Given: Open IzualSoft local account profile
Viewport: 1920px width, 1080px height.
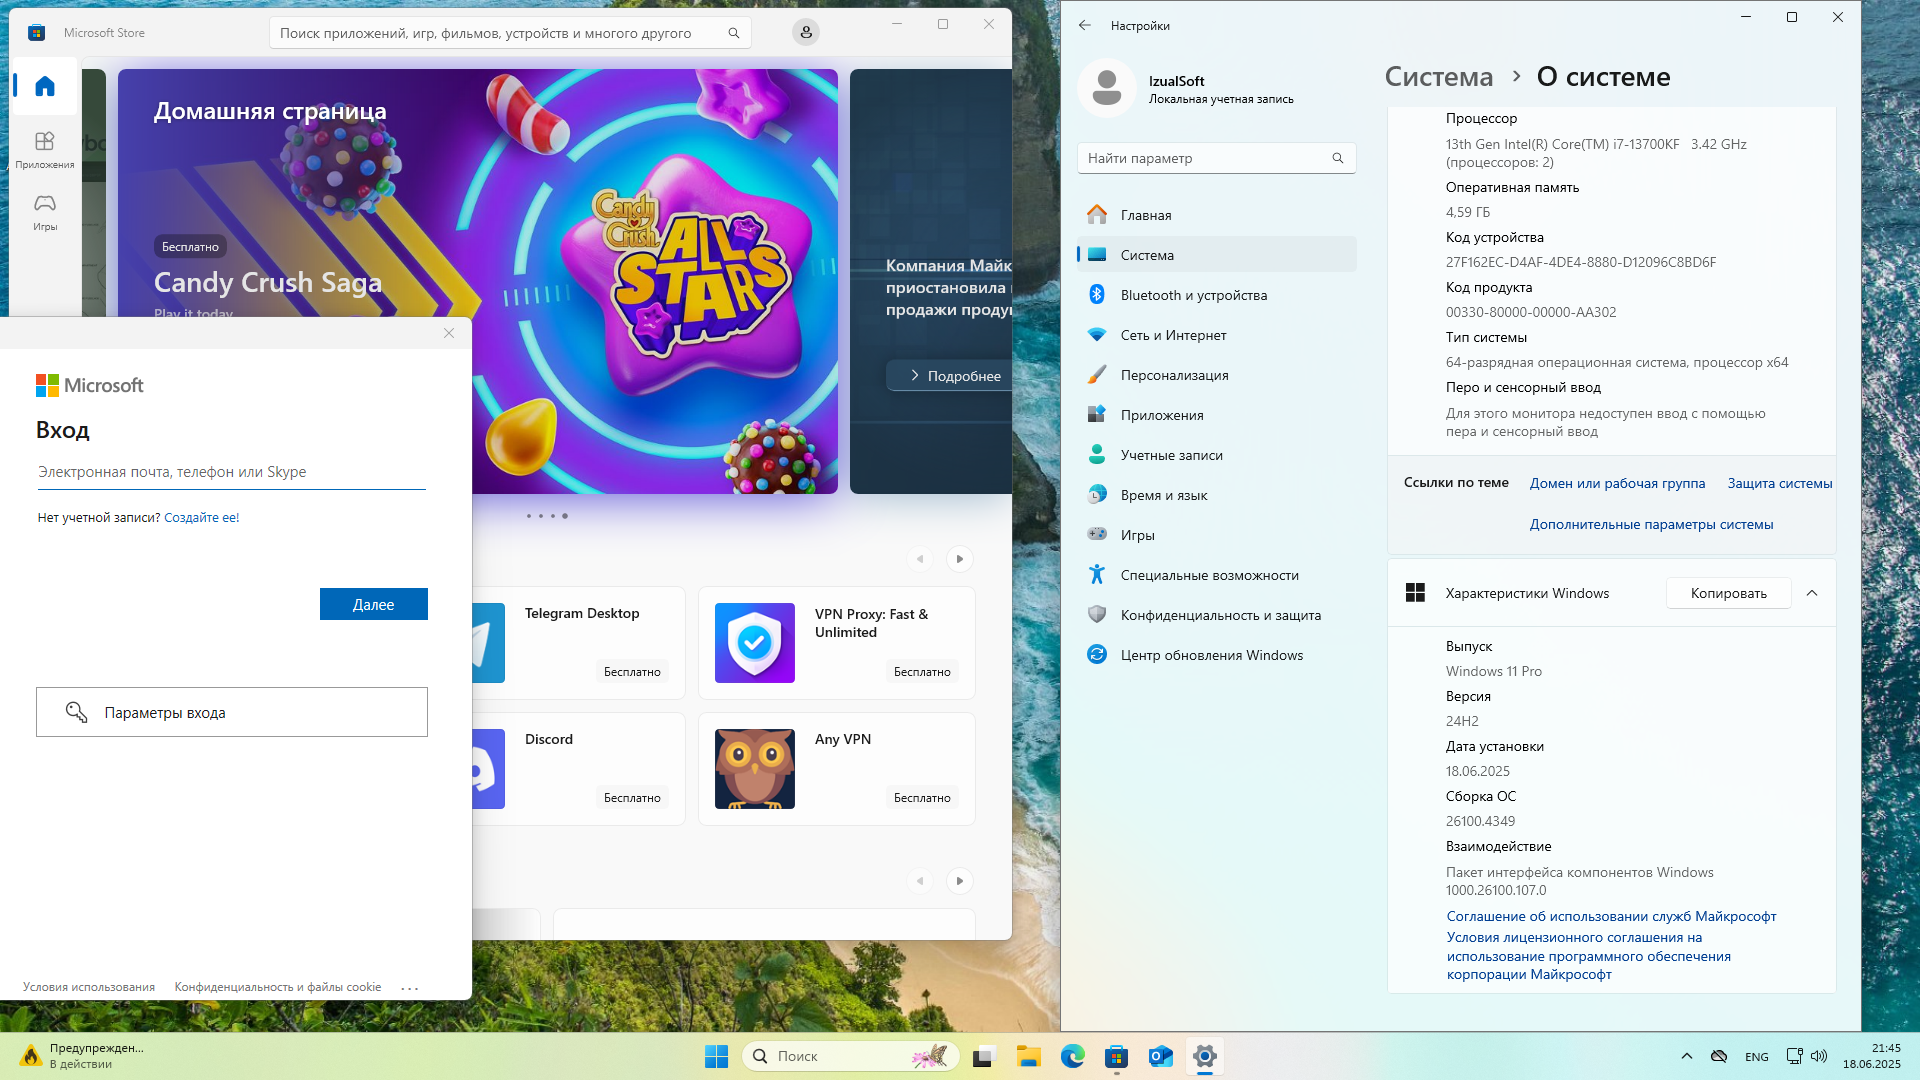Looking at the screenshot, I should (1186, 88).
